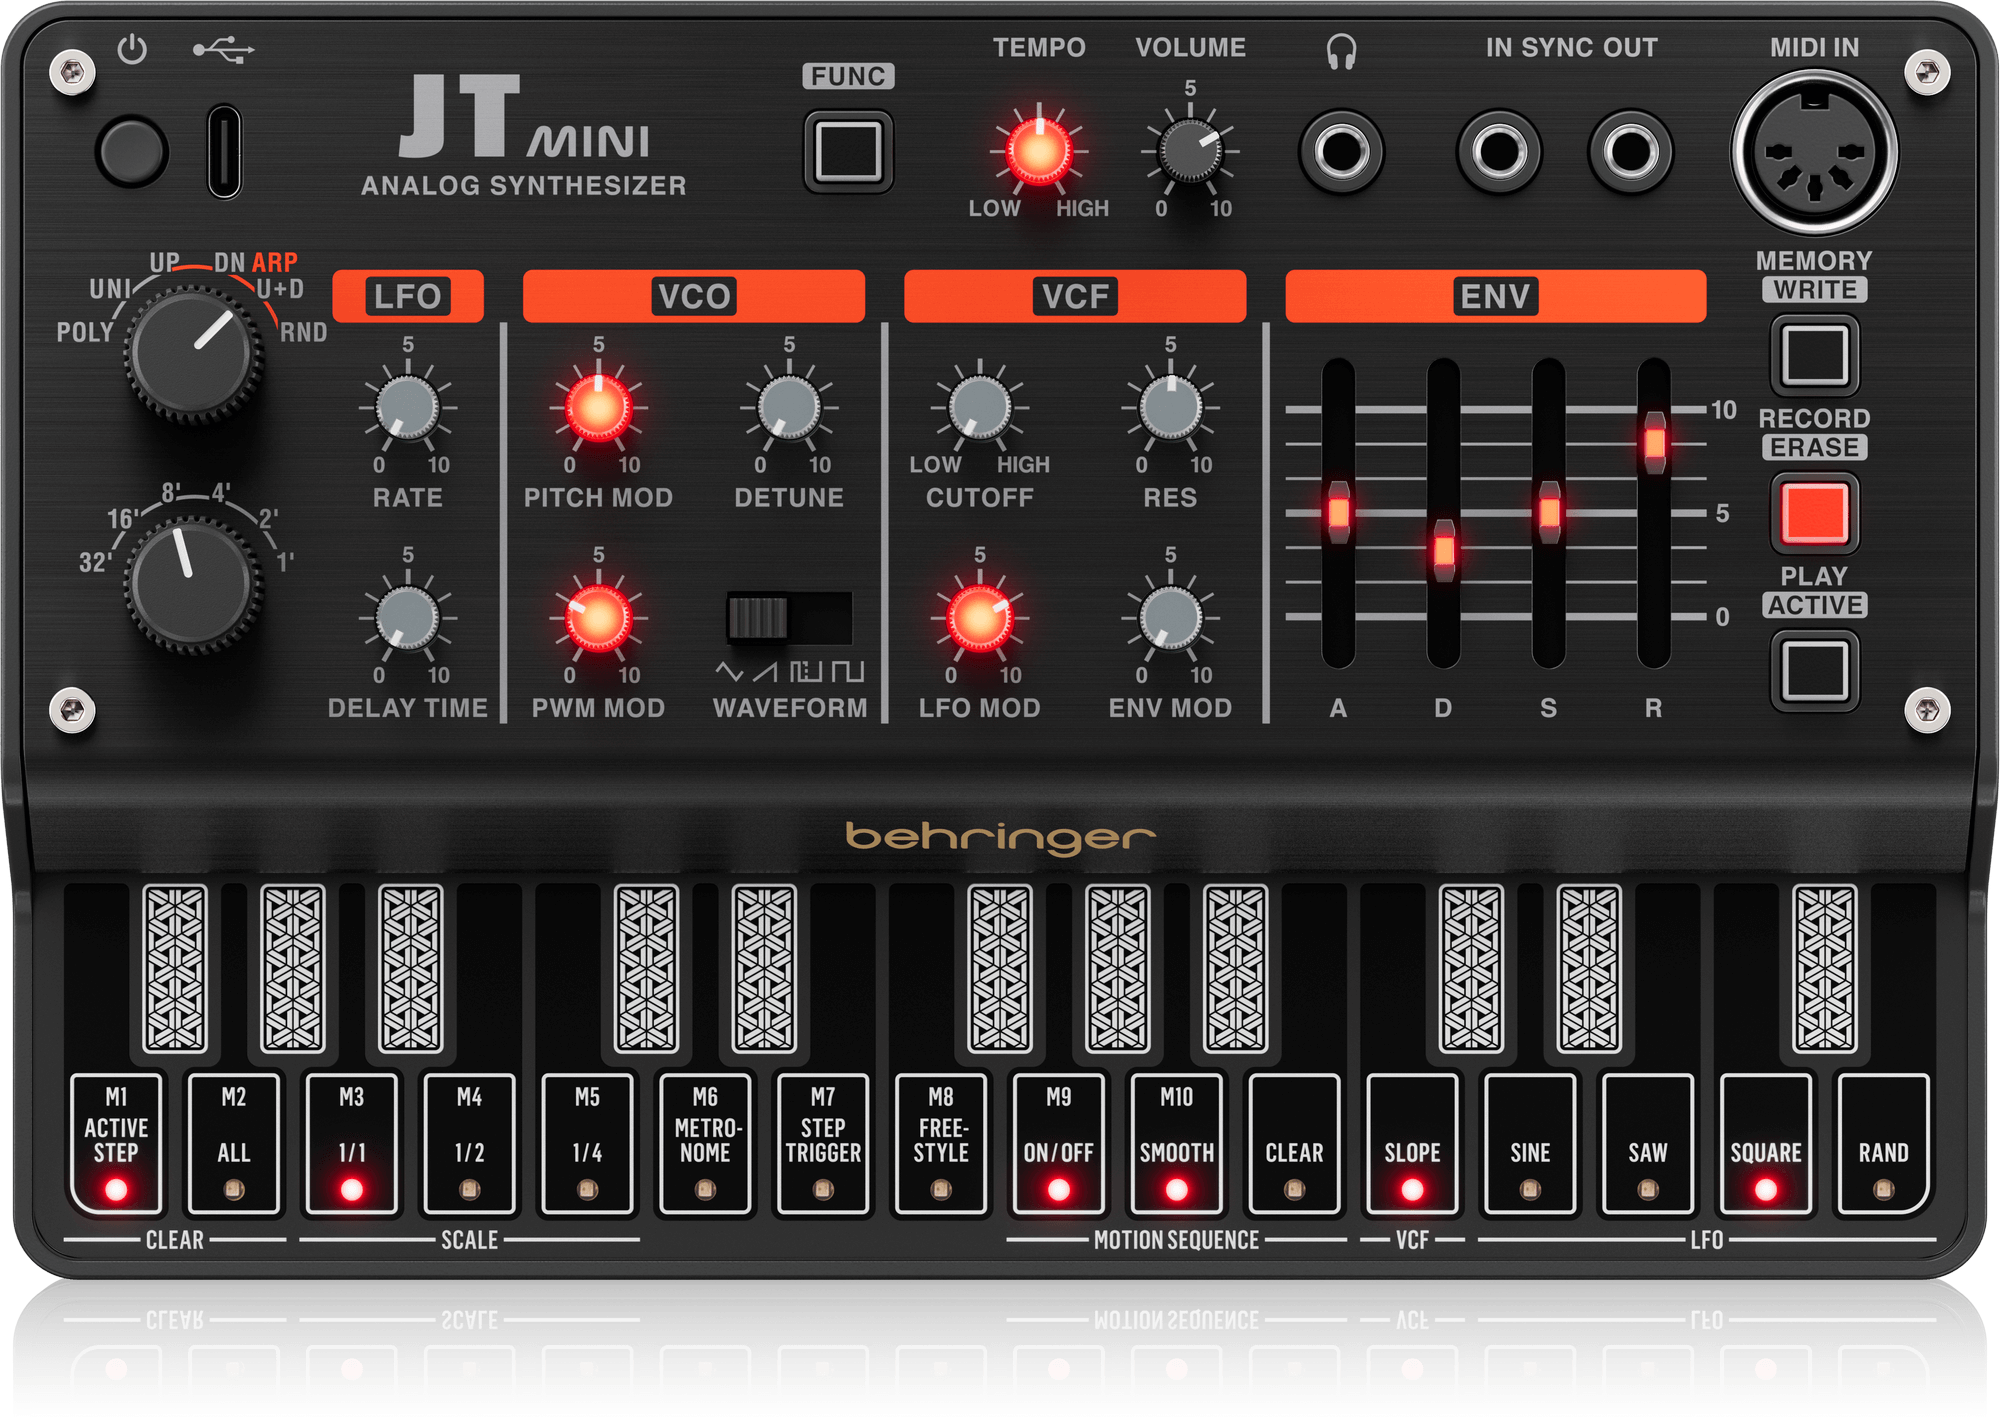Screen dimensions: 2000x1420
Task: Click the octave range knob (32' to 1')
Action: pos(193,585)
